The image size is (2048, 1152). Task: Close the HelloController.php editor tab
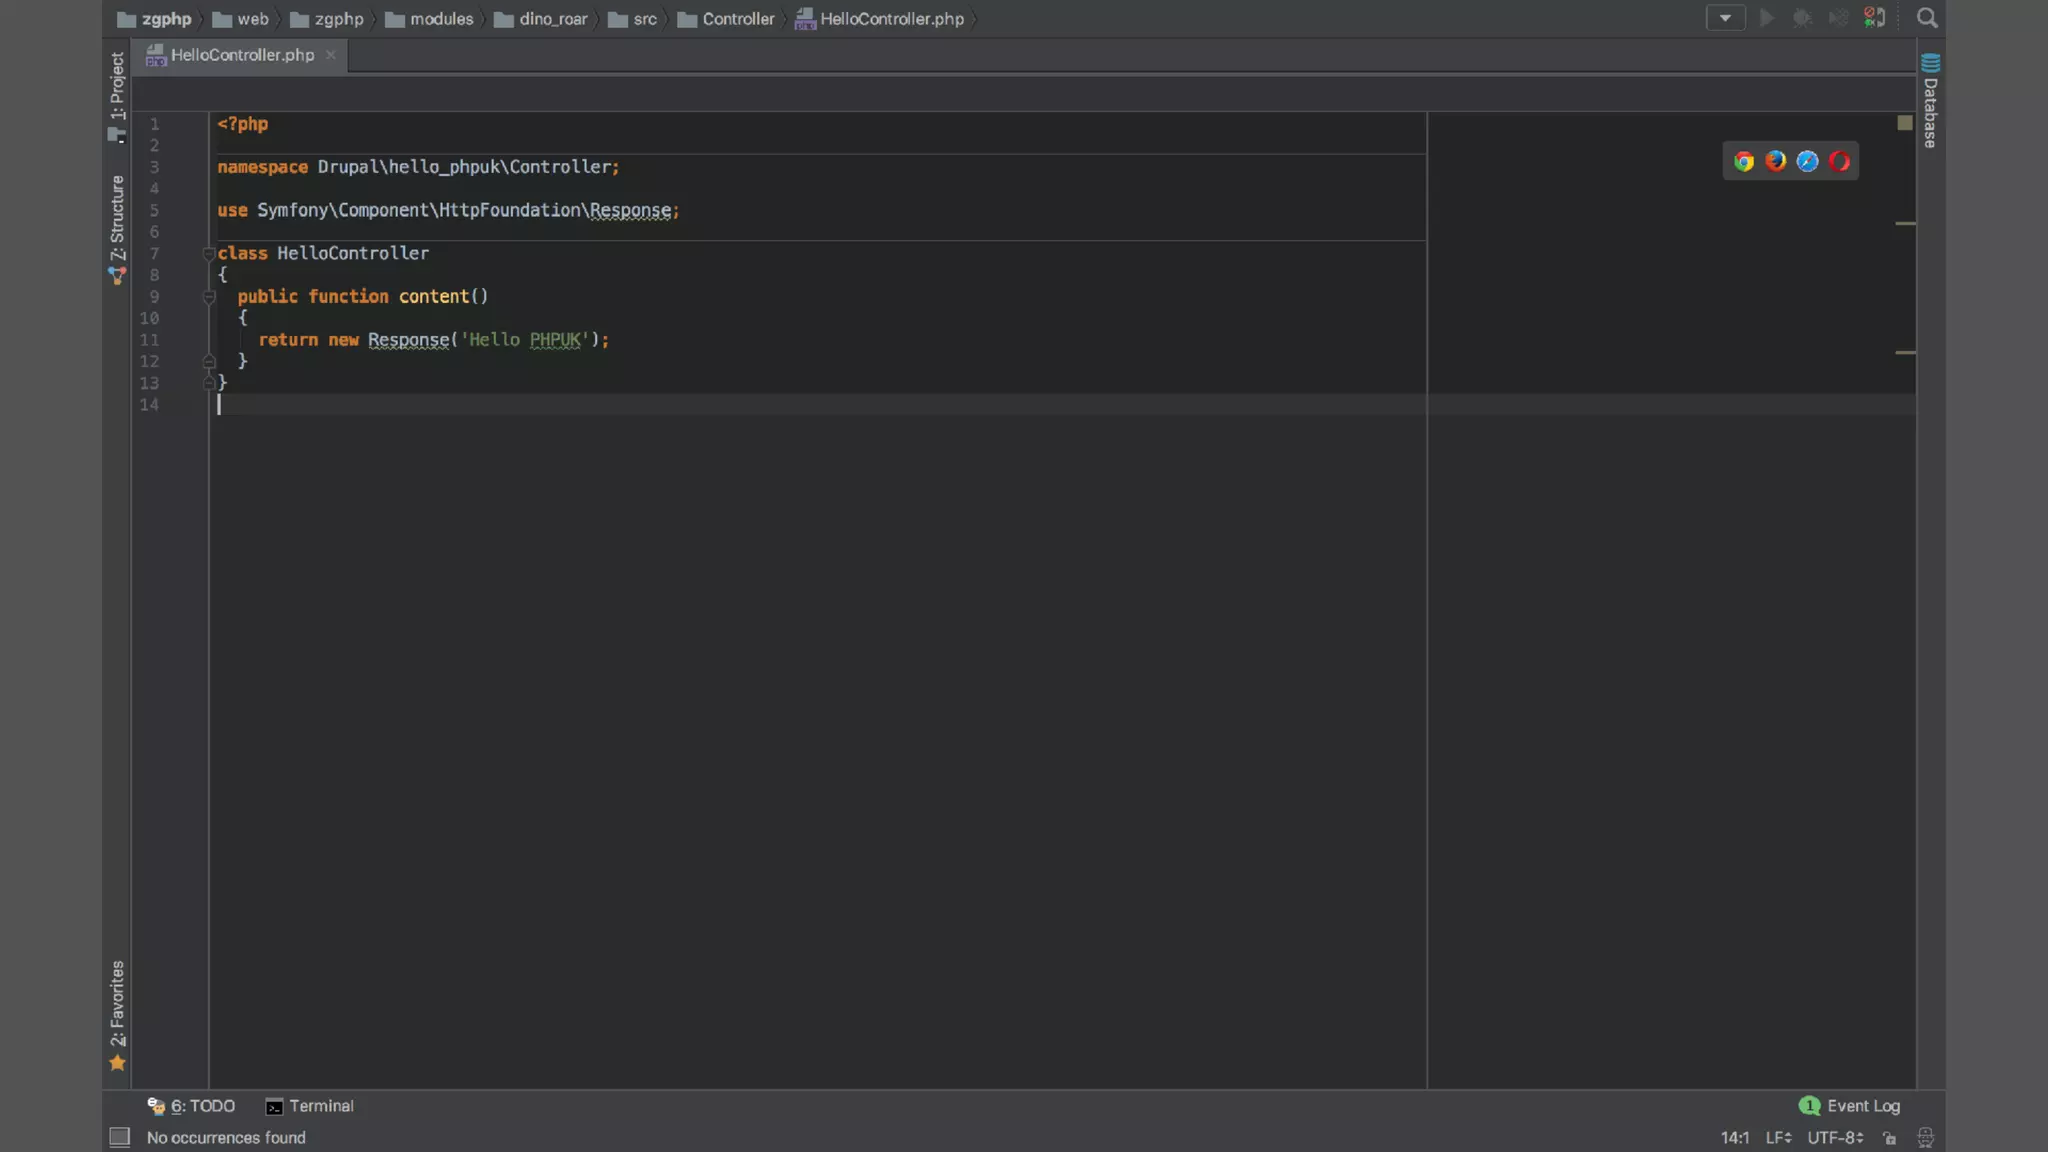(x=331, y=55)
